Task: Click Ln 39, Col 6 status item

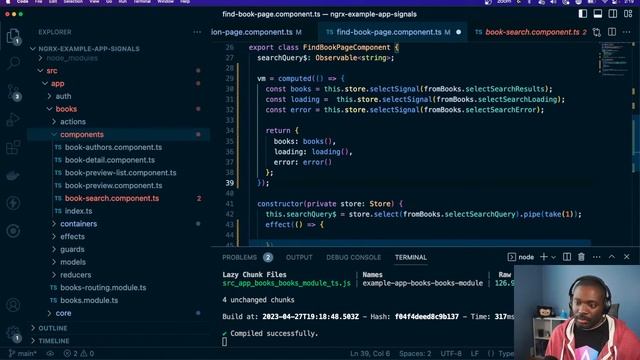Action: pos(370,353)
